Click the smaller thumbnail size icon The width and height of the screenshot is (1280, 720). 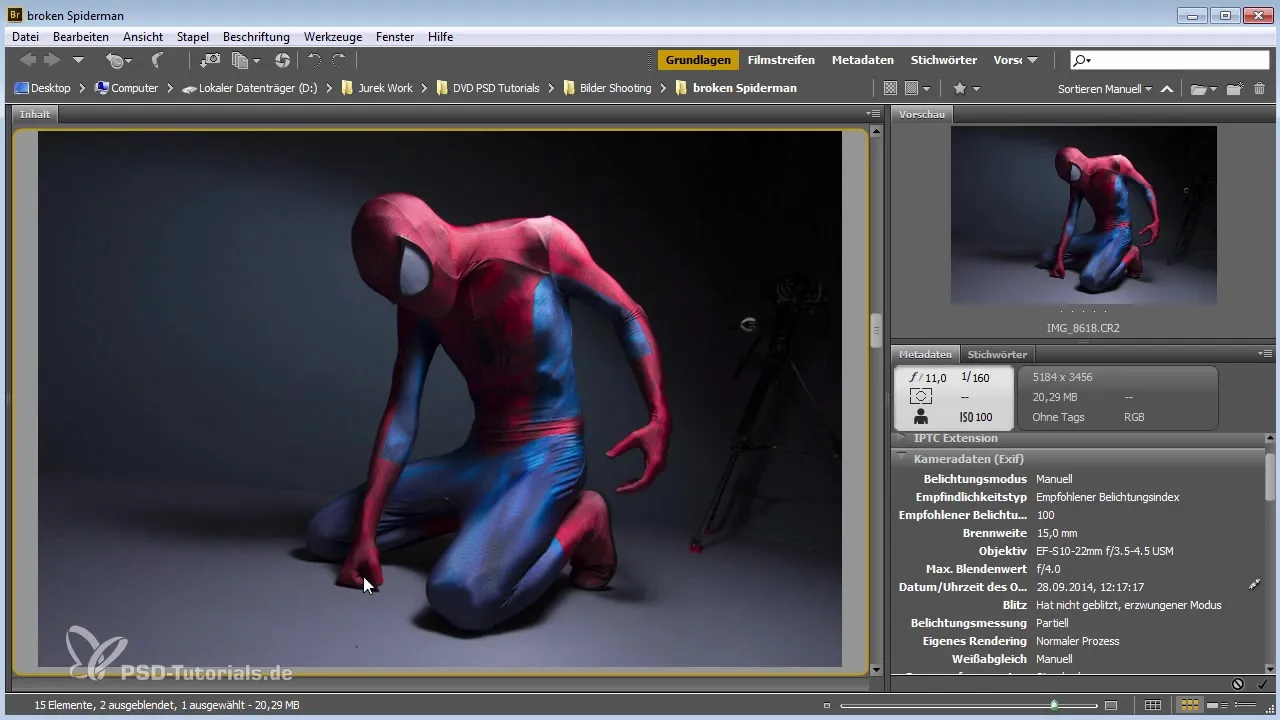coord(827,706)
